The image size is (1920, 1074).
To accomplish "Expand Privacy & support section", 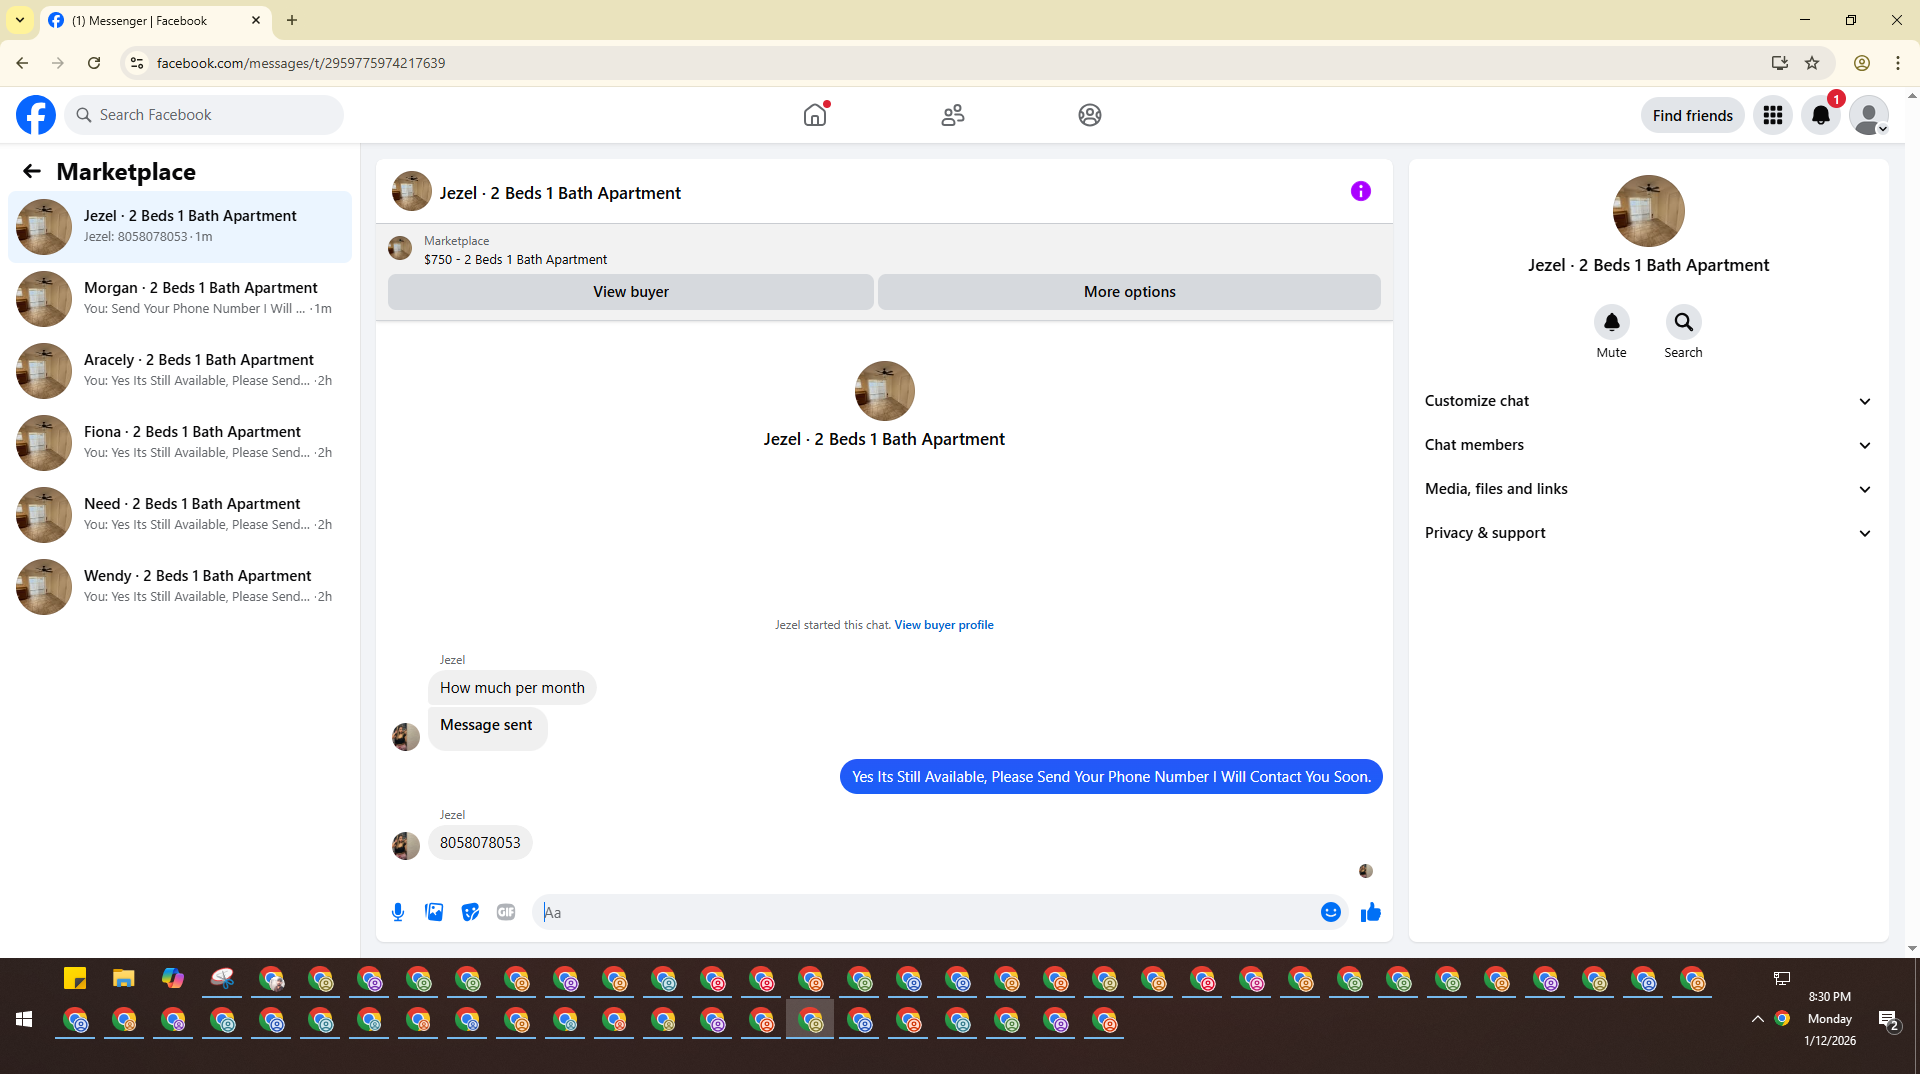I will [1648, 533].
